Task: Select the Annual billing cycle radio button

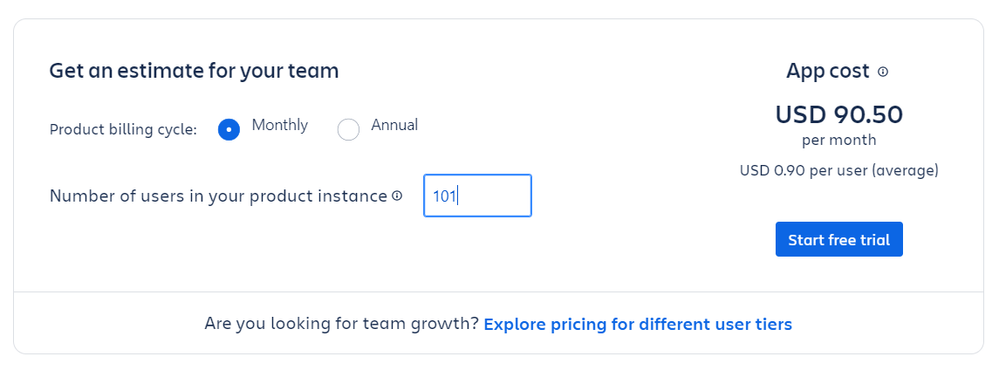Action: pyautogui.click(x=349, y=130)
